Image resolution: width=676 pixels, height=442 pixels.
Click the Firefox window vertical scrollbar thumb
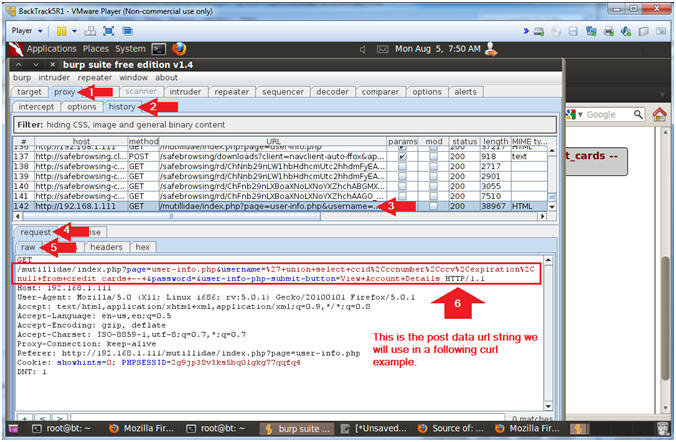667,317
